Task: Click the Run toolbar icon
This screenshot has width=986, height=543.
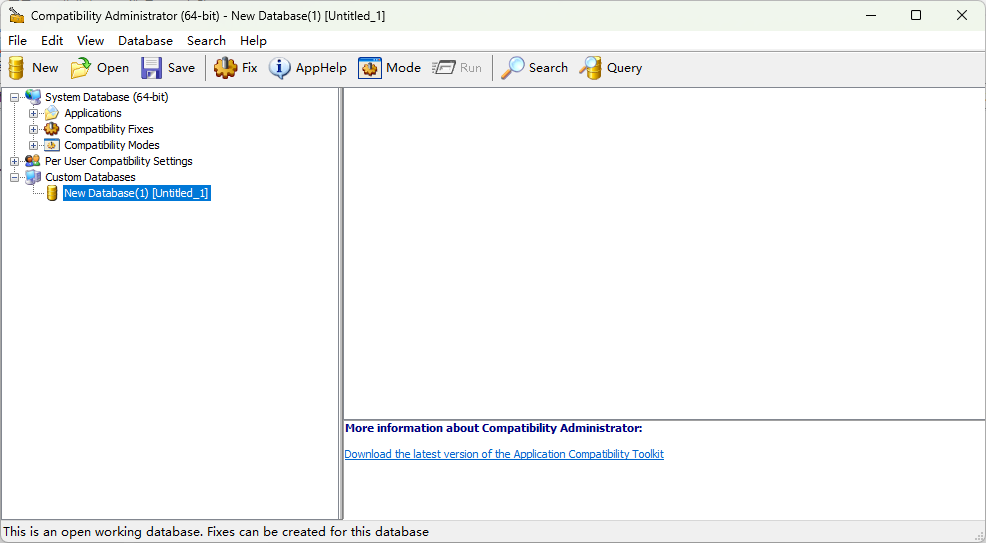Action: point(443,67)
